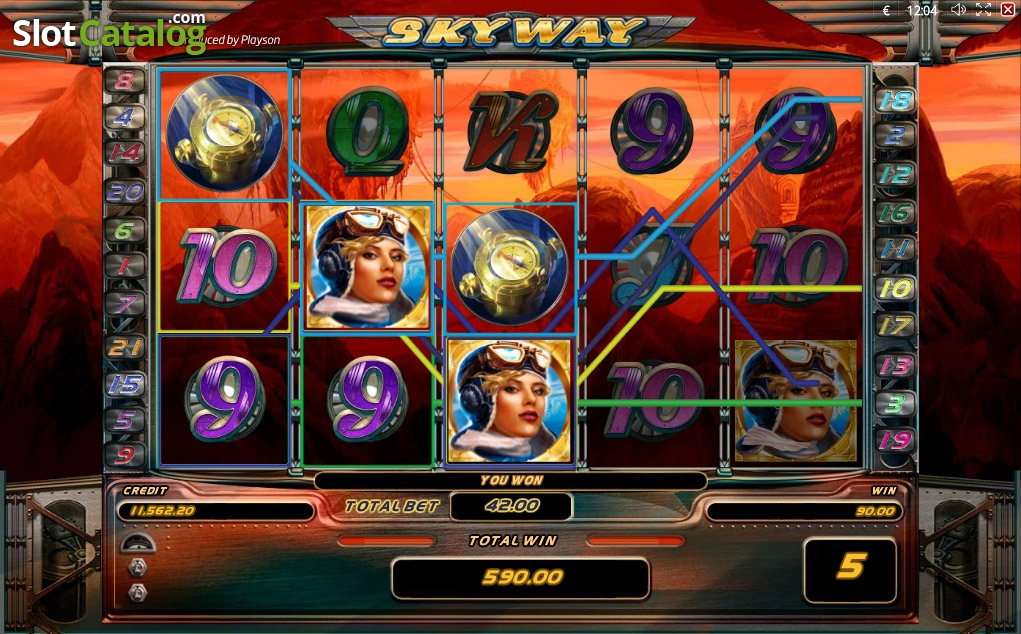This screenshot has height=634, width=1021.
Task: Click the Total Win 590.00 display
Action: pos(520,577)
